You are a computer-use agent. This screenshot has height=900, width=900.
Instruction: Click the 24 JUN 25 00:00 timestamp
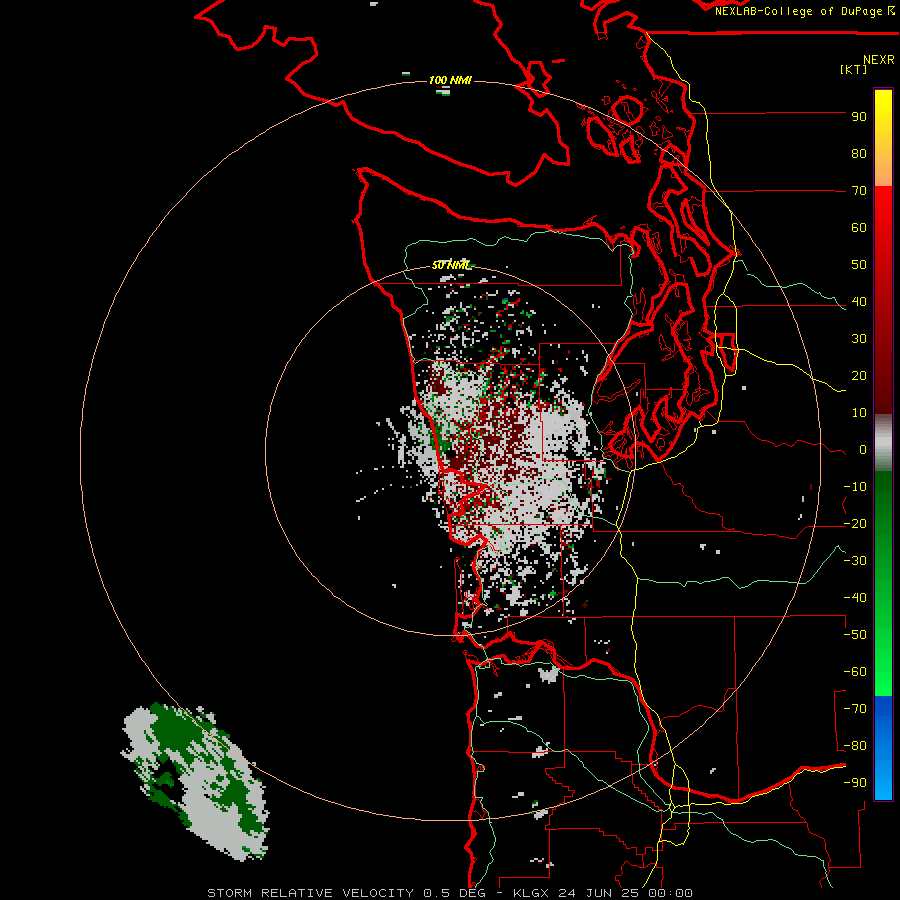coord(625,893)
